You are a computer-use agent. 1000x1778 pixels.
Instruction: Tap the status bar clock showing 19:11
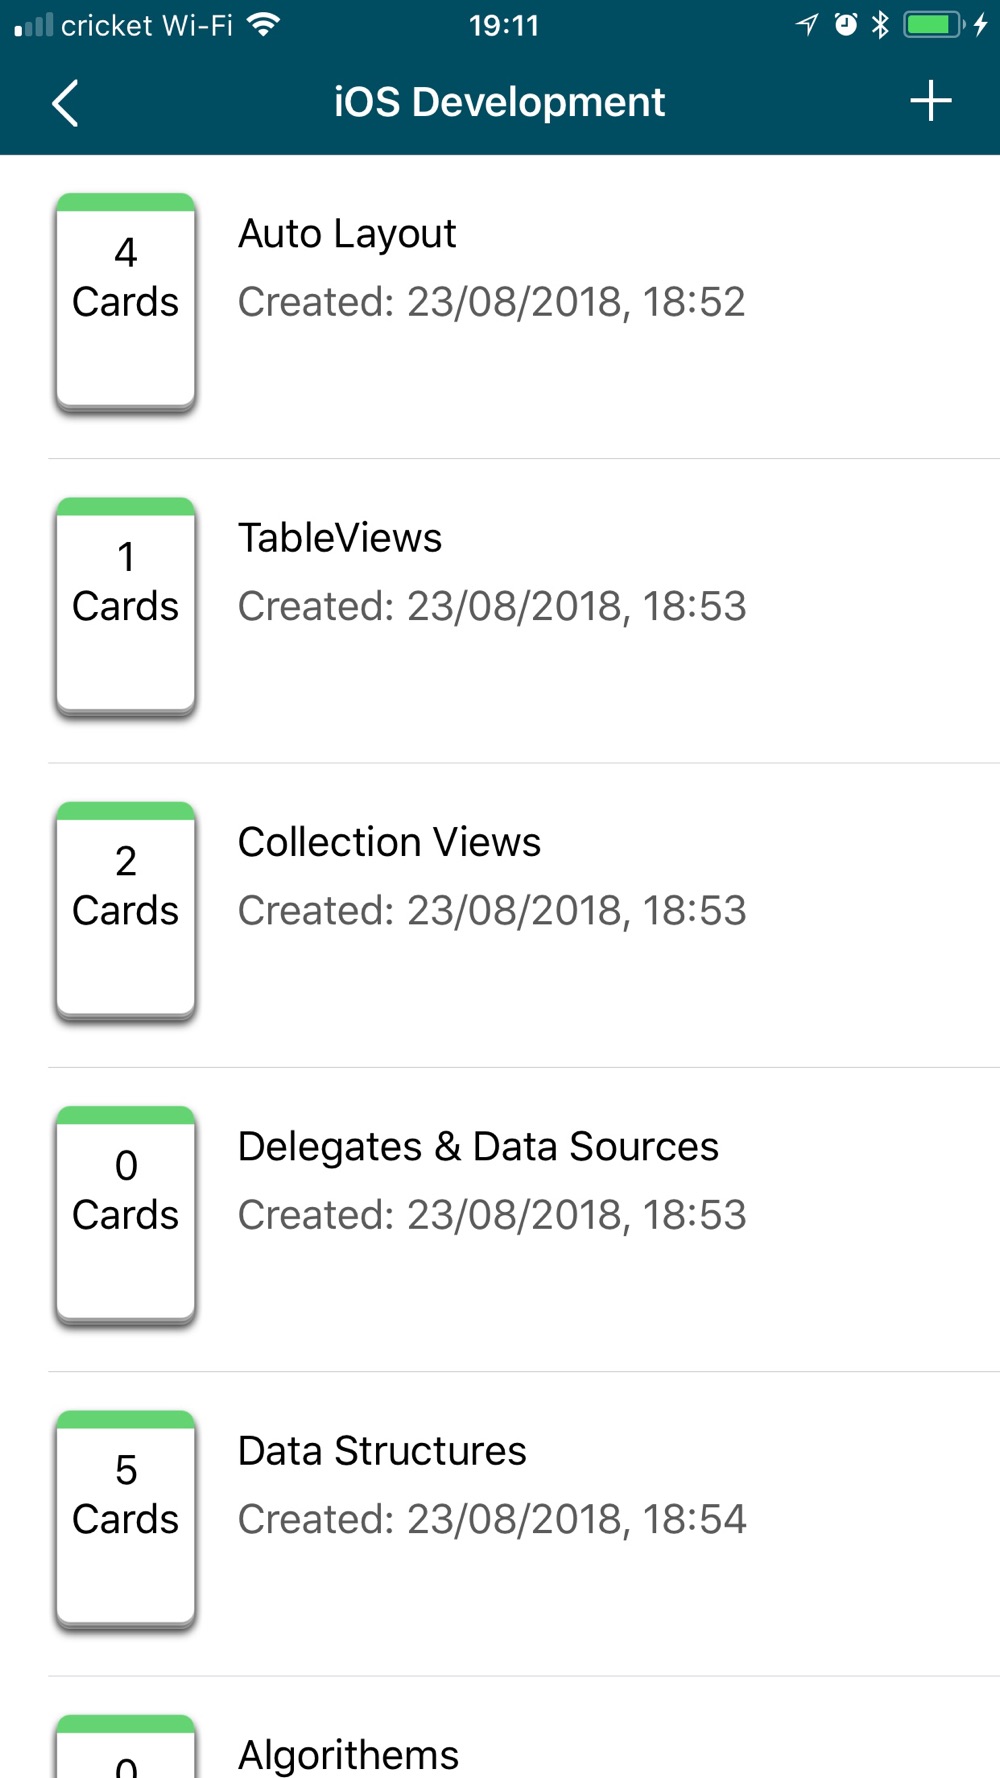coord(504,25)
